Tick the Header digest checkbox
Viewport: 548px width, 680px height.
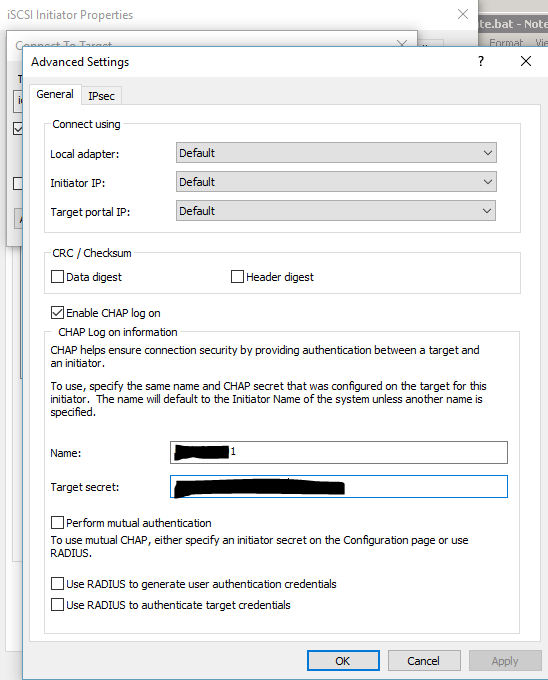click(237, 277)
